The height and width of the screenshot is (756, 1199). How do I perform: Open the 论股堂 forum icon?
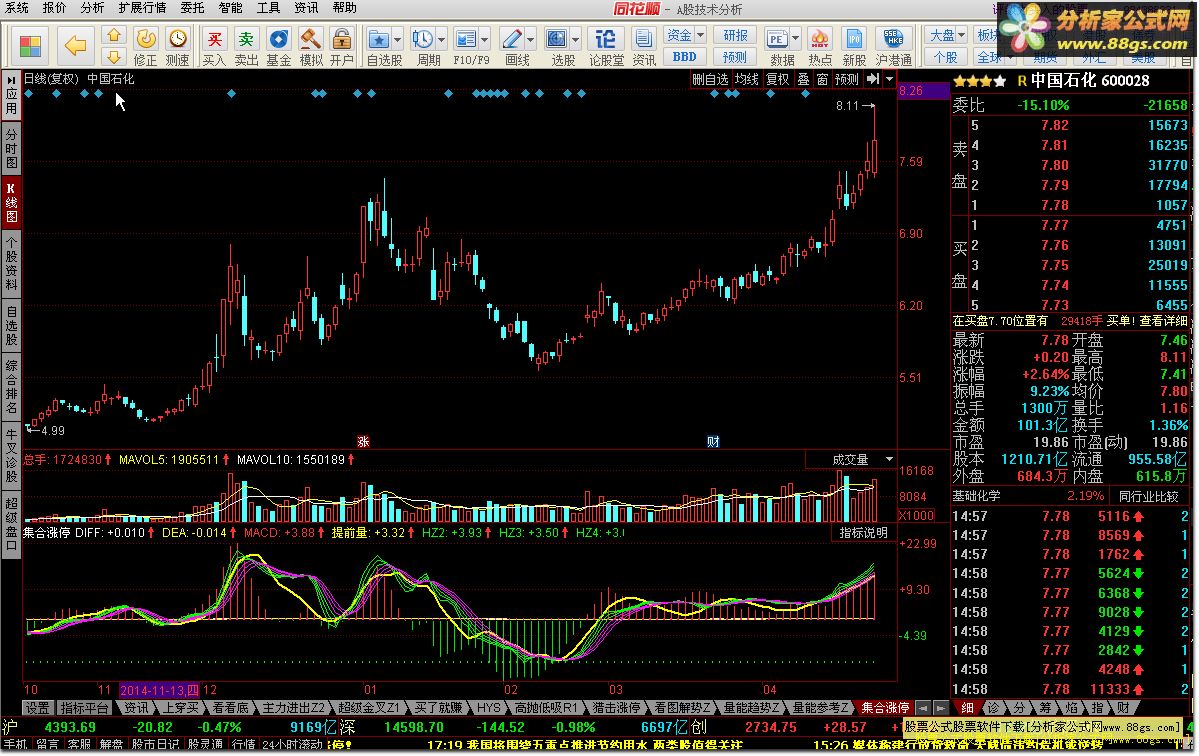[606, 38]
